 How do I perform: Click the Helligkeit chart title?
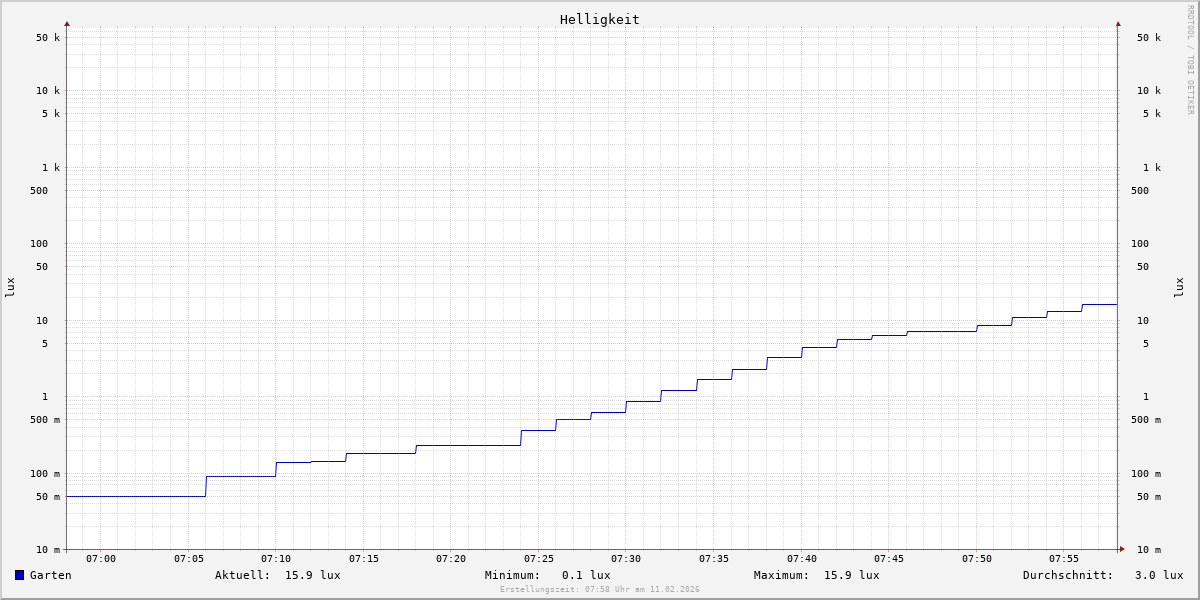tap(599, 19)
